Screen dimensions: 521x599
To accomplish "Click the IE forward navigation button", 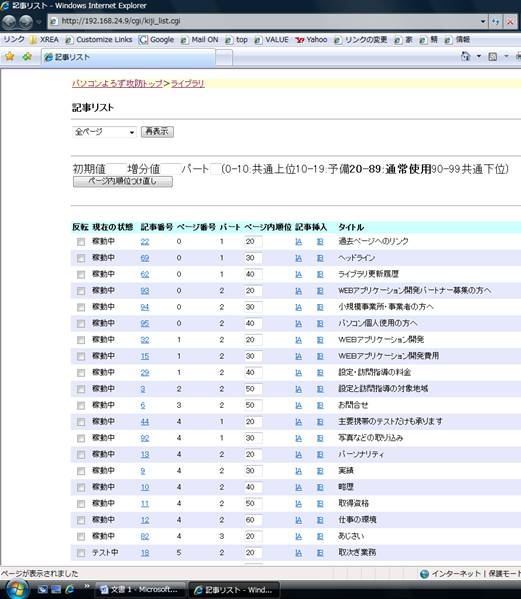I will 26,22.
